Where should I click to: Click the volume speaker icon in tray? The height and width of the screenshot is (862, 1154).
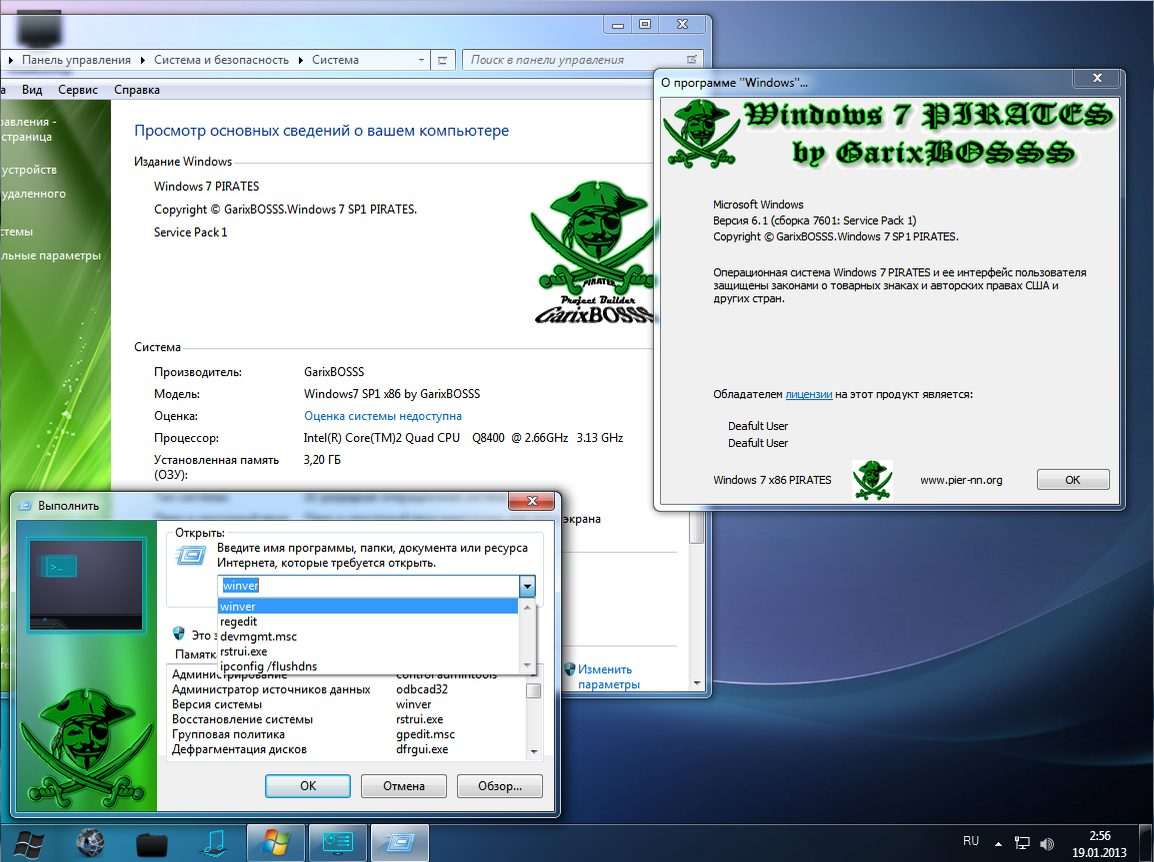1047,844
